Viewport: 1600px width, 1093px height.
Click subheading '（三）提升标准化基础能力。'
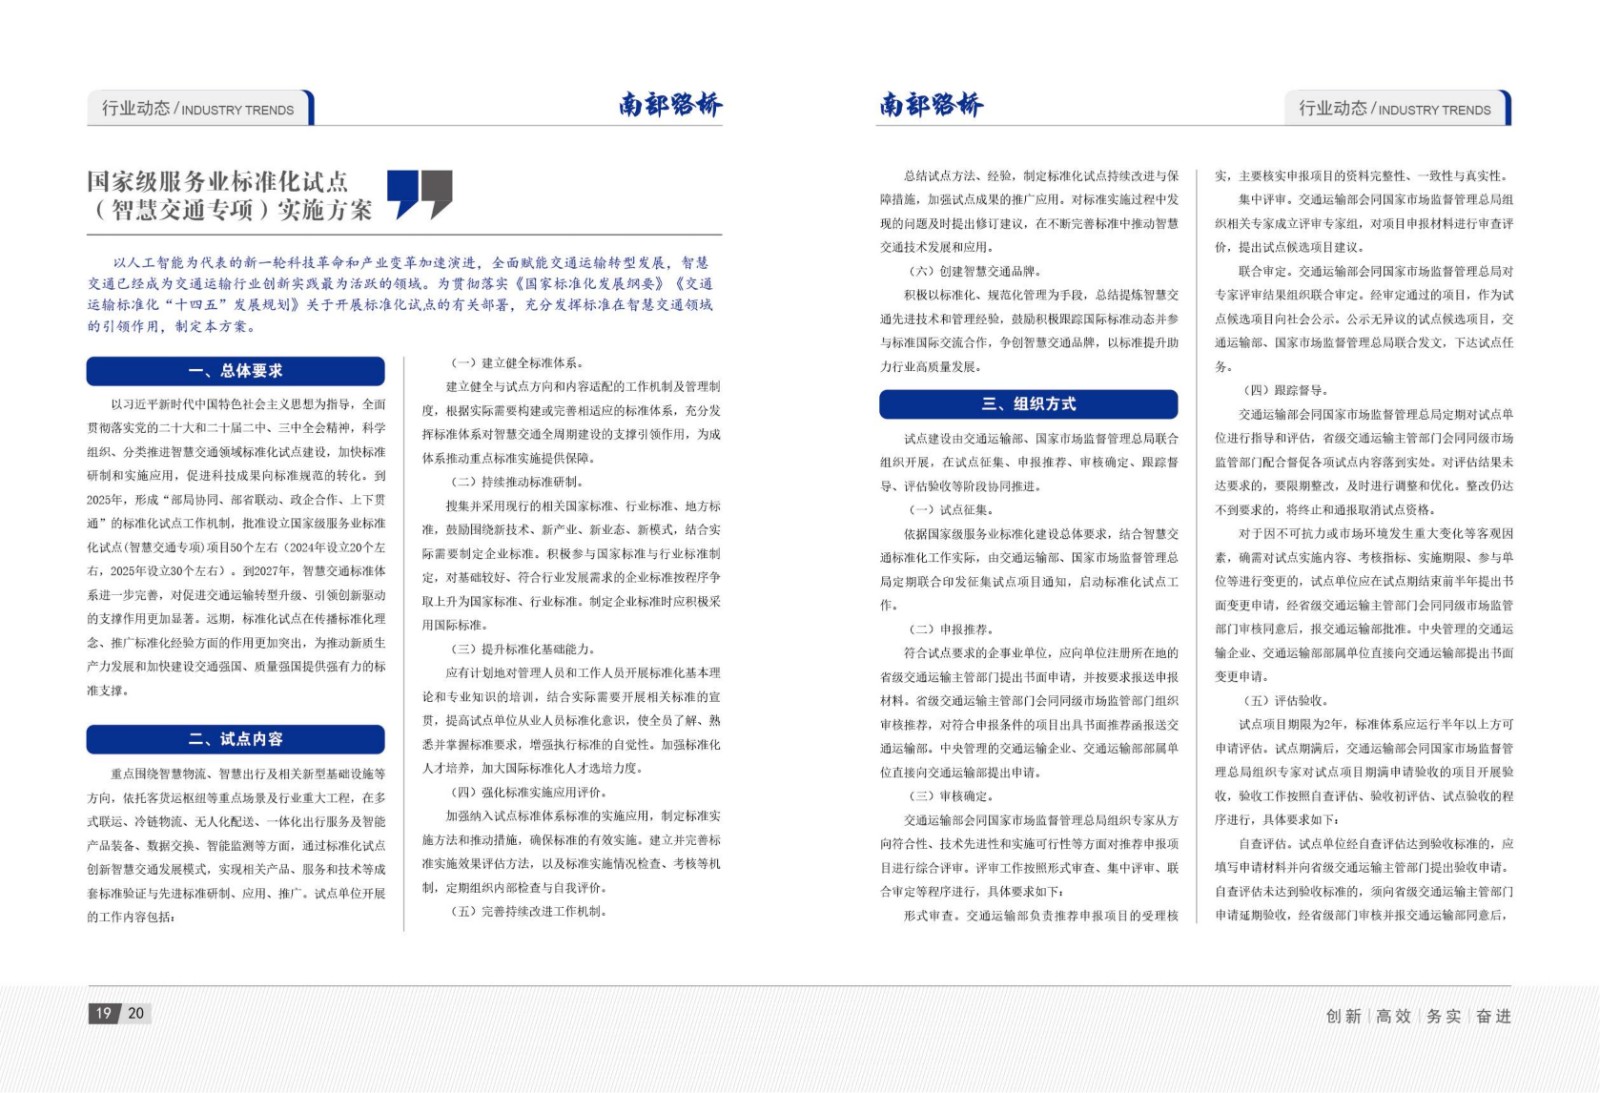pos(521,649)
